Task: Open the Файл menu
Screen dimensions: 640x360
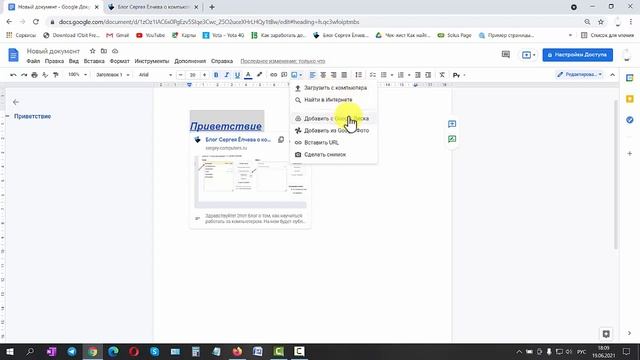Action: pos(33,61)
